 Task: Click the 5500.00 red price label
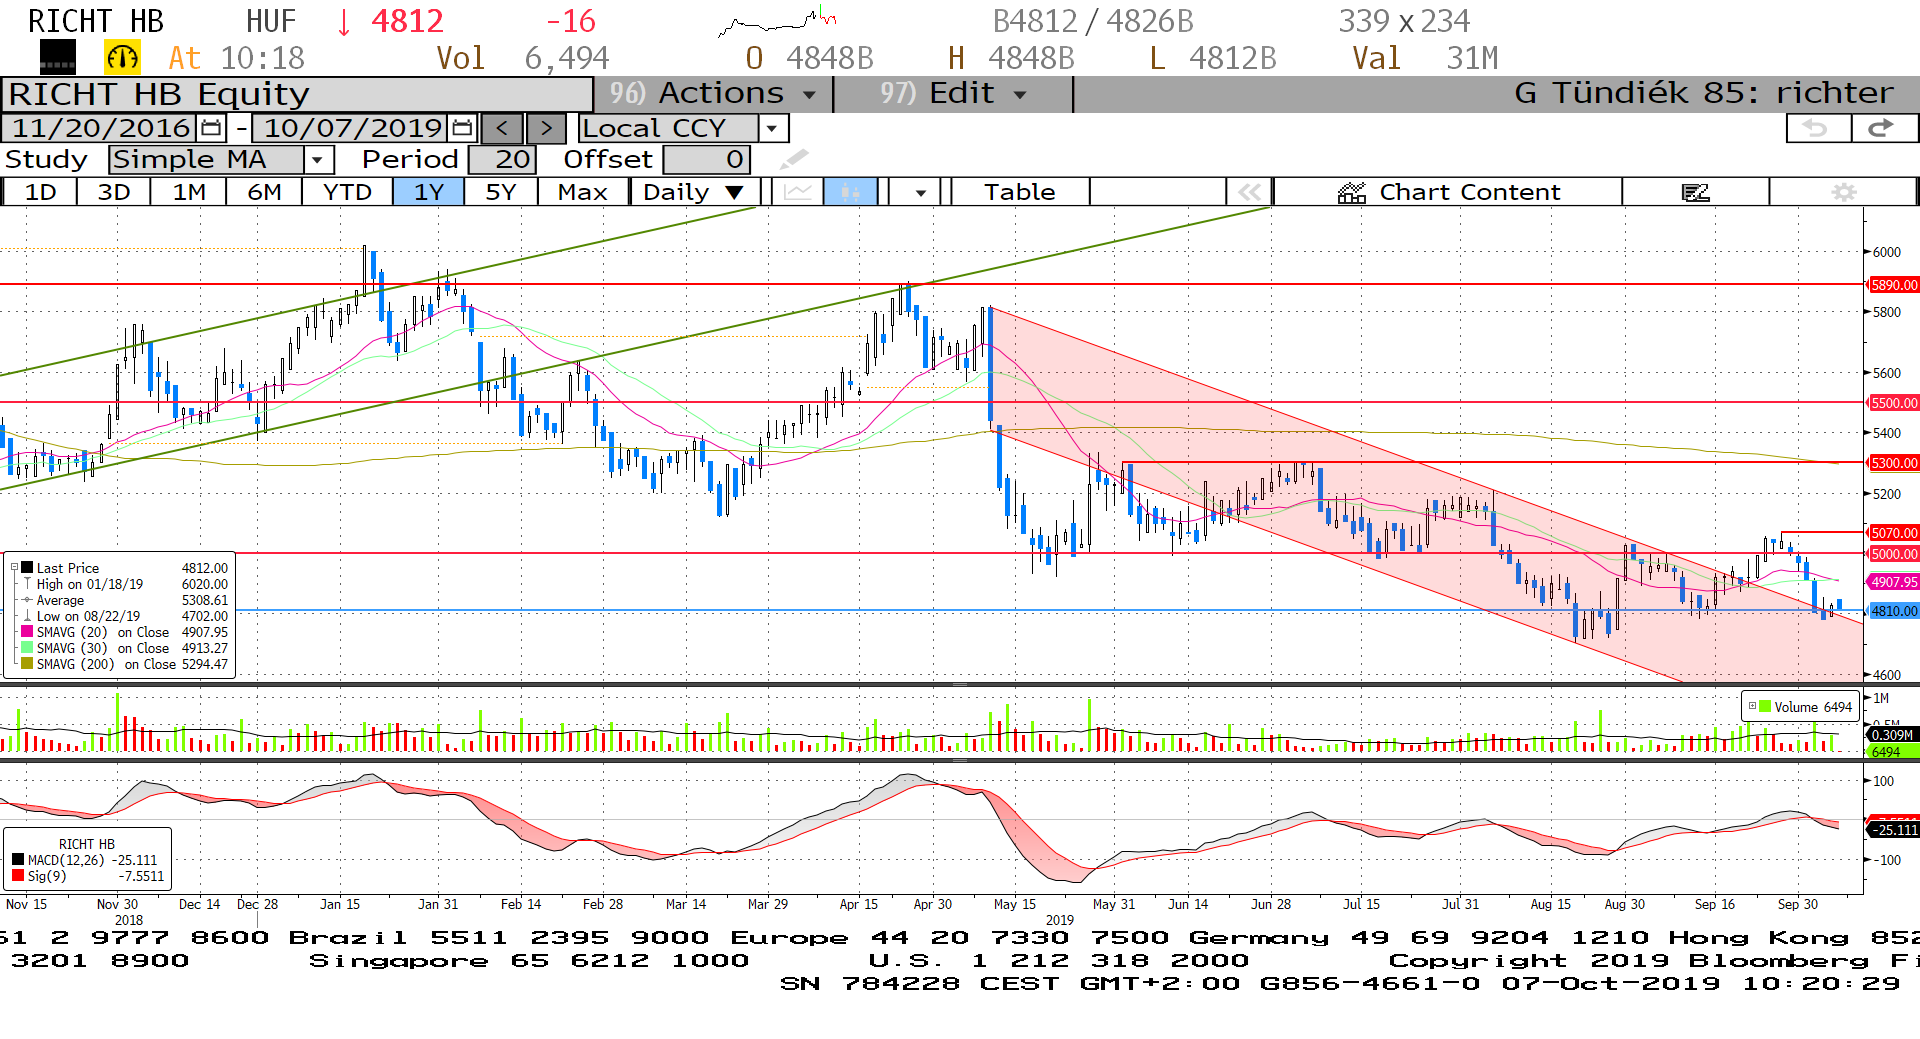(1893, 402)
